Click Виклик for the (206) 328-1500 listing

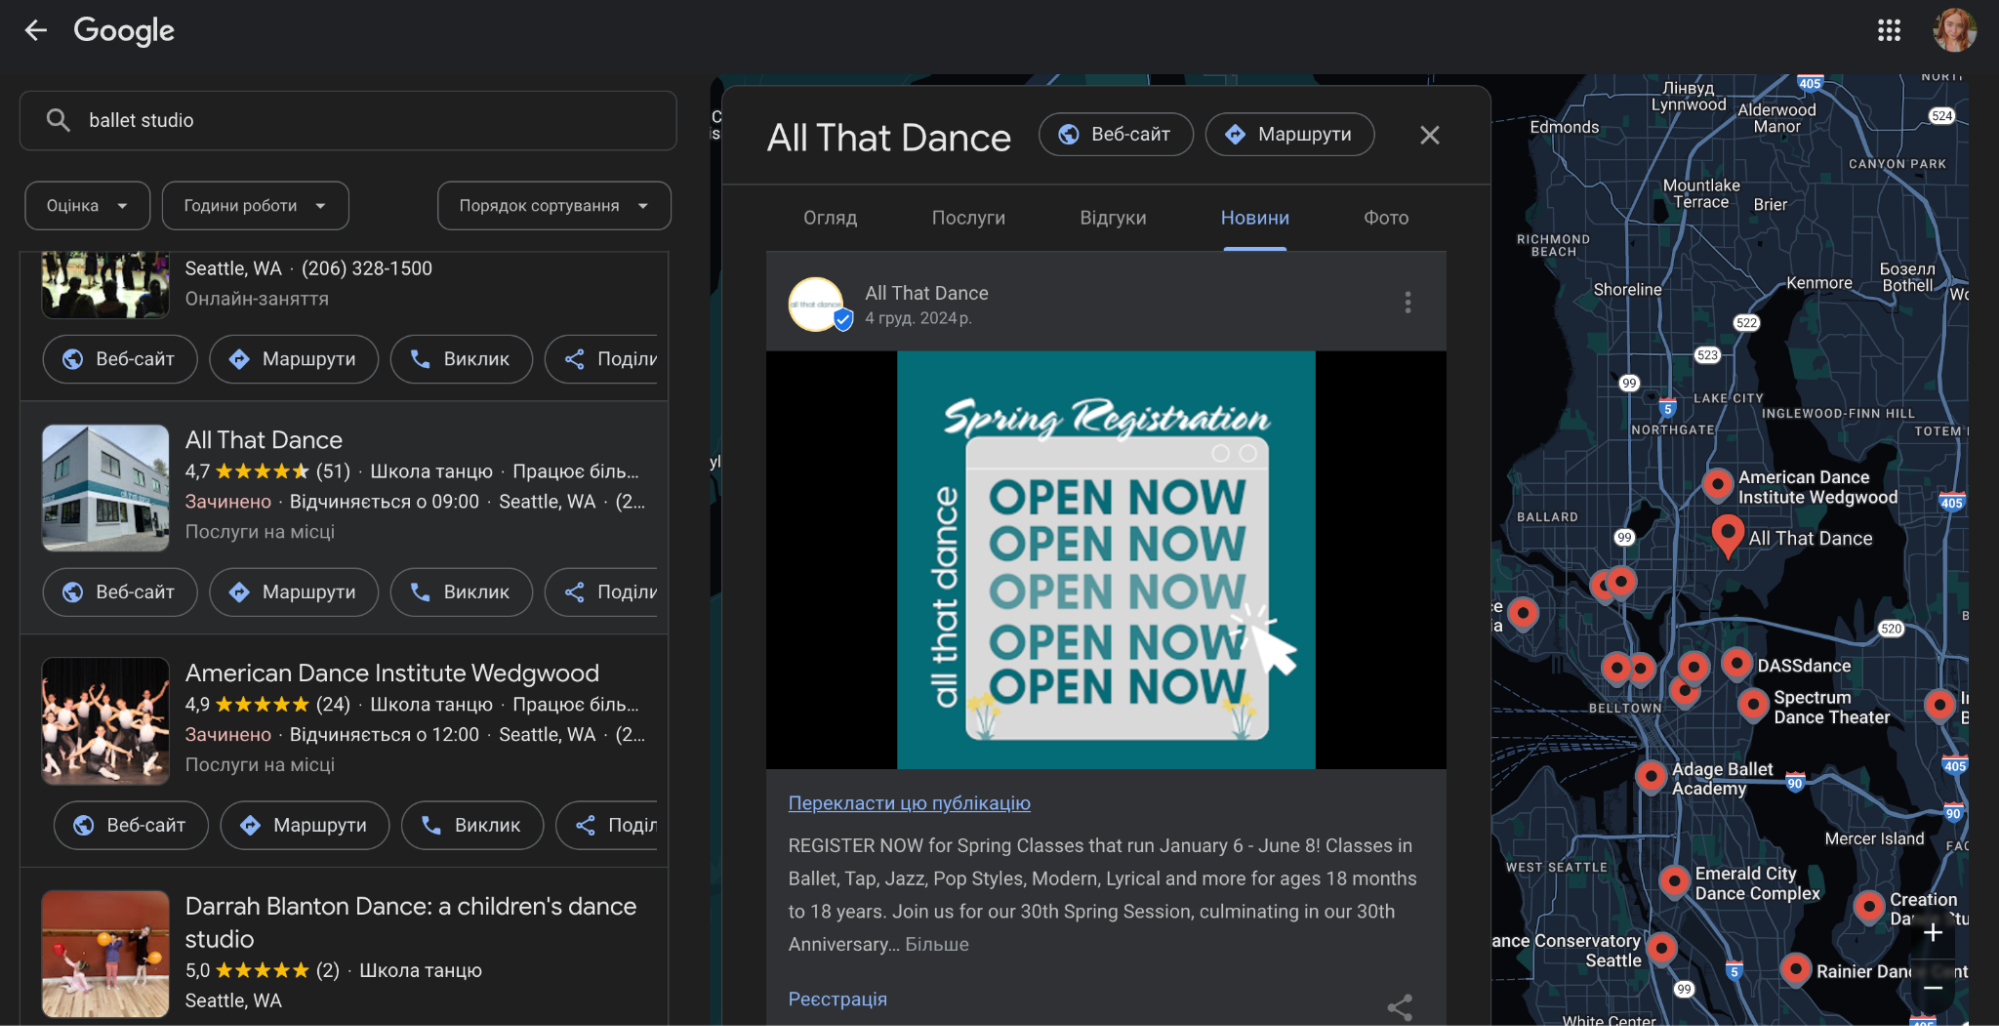pyautogui.click(x=461, y=359)
